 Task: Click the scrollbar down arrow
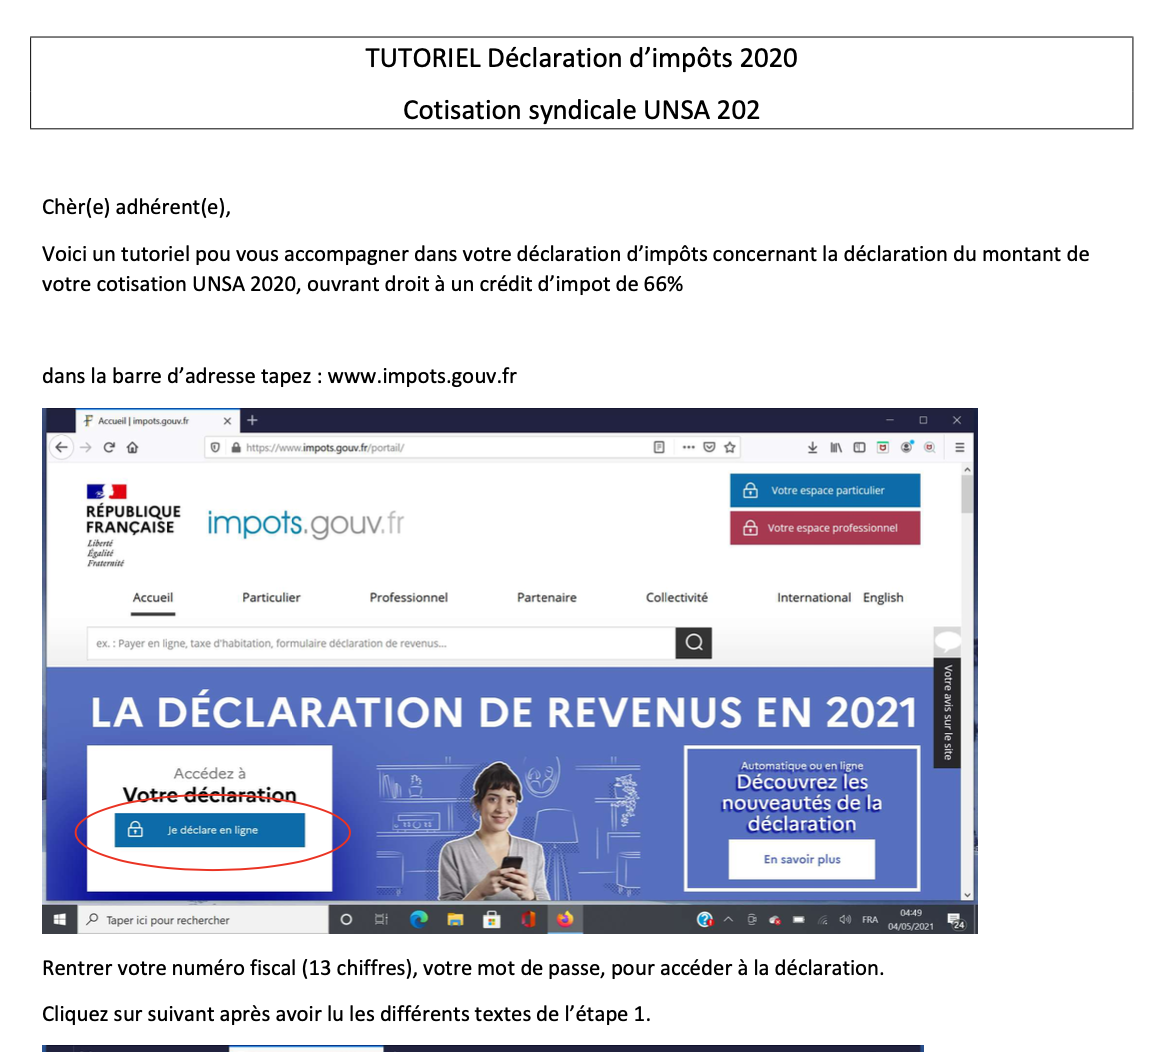pos(967,894)
